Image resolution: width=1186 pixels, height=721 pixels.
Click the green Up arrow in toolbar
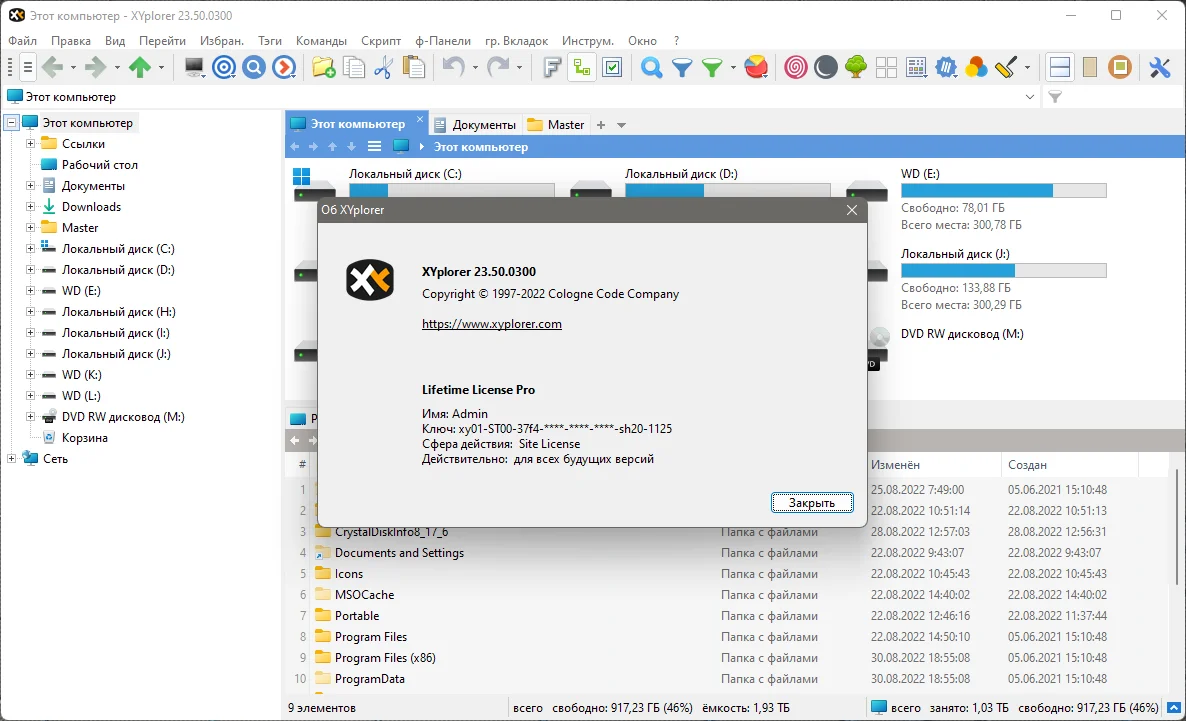click(140, 67)
